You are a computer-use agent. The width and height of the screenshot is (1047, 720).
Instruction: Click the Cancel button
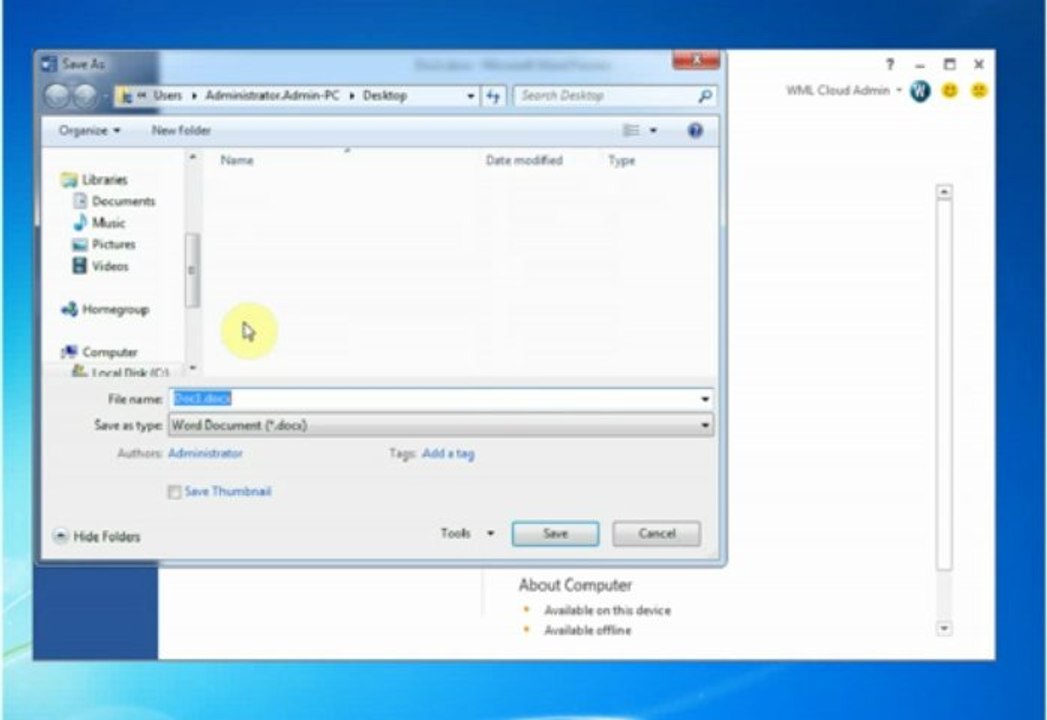click(656, 534)
